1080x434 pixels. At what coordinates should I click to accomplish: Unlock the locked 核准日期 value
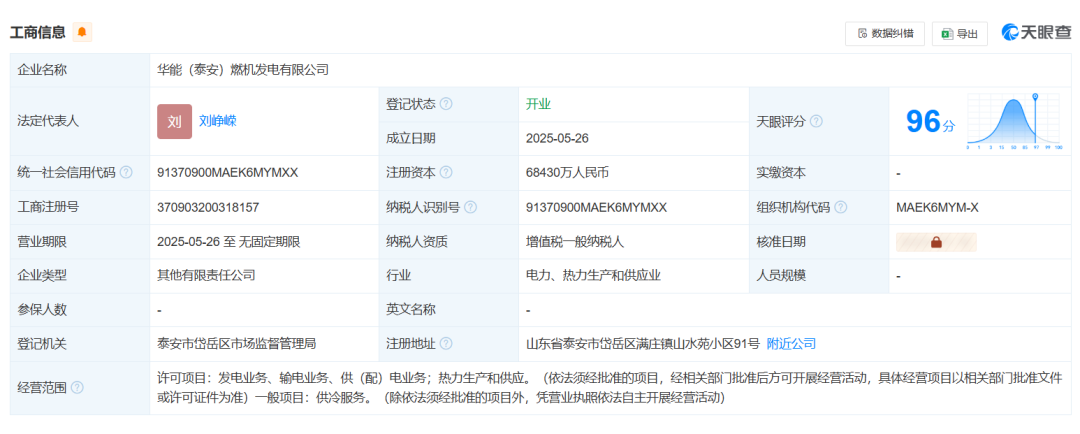[x=936, y=242]
